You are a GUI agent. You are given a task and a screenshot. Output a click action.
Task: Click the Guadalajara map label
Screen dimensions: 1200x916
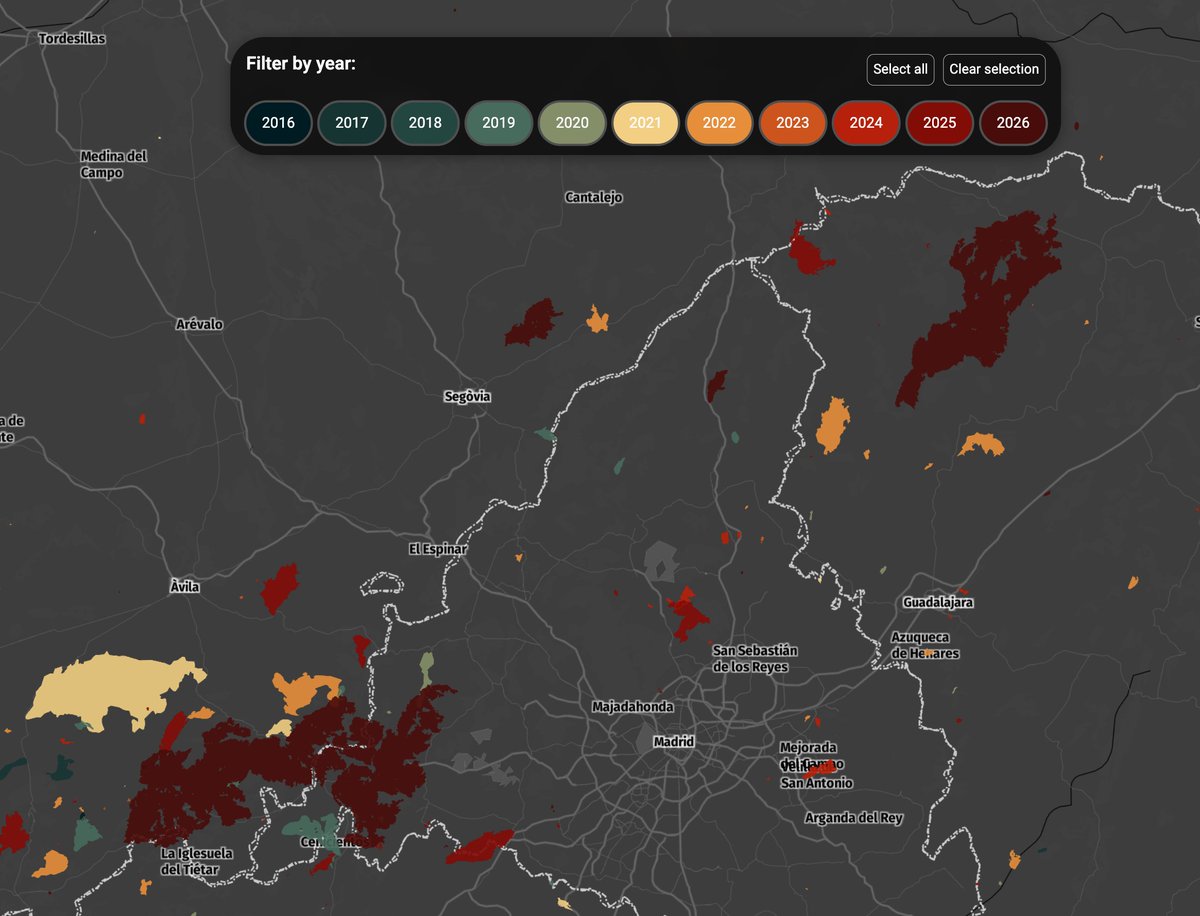[x=938, y=603]
